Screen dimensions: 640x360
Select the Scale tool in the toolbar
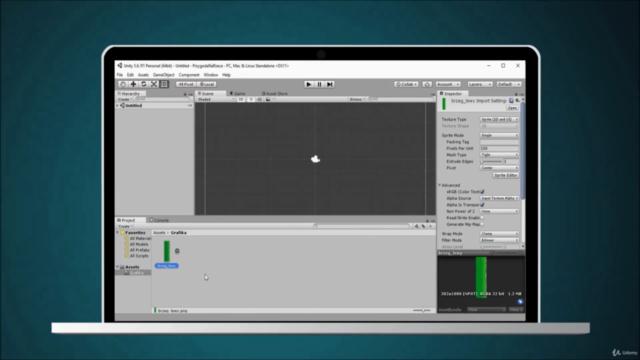tap(154, 84)
